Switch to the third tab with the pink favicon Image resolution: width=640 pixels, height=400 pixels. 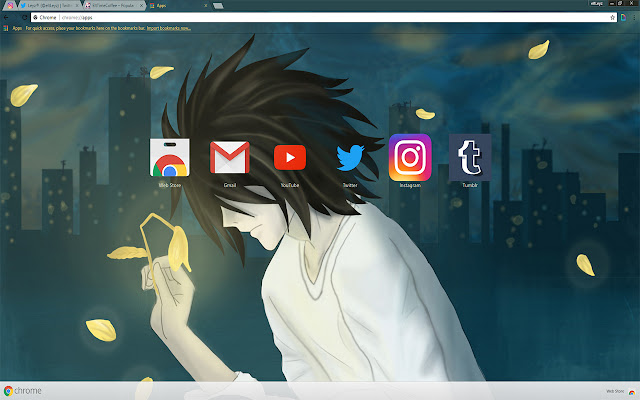(113, 6)
